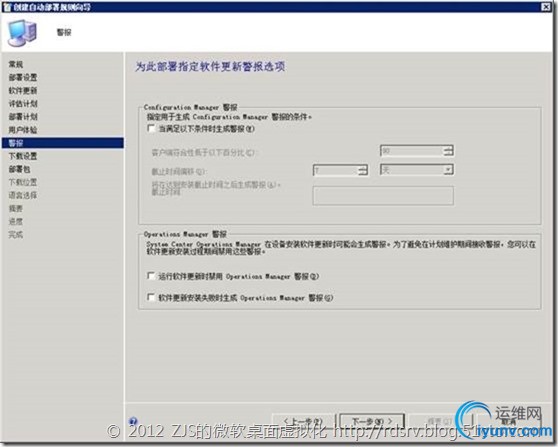Open the deadline offset unit dropdown (天)
Screen dimensions: 558x447
(448, 169)
